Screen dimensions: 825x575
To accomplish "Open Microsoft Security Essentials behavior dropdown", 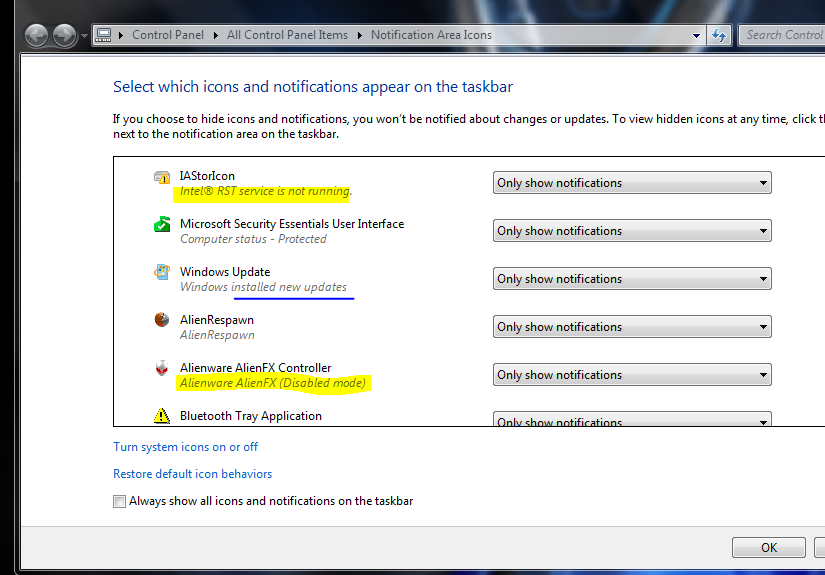I will tap(632, 230).
